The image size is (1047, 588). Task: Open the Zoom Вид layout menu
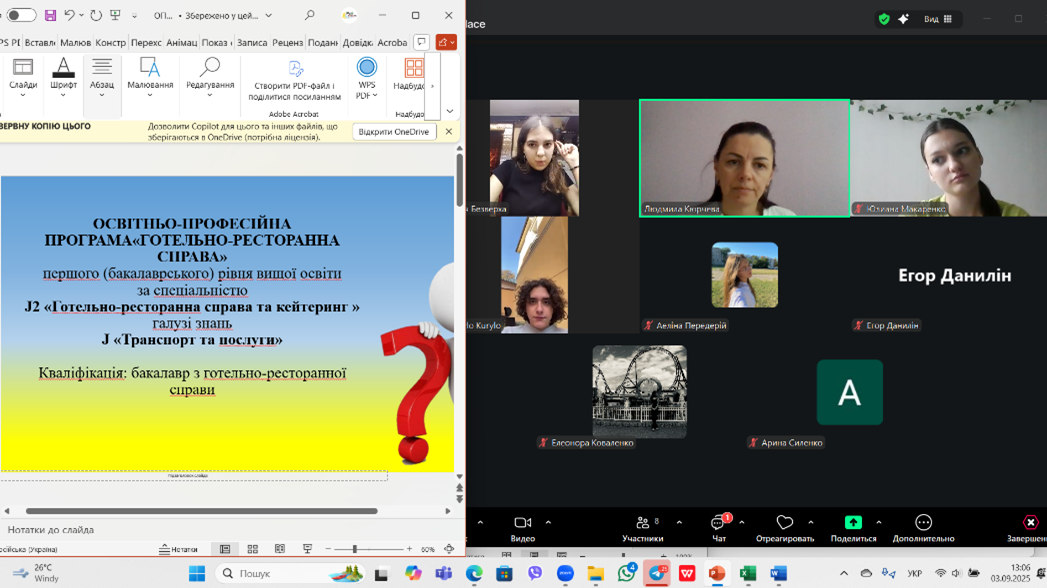click(x=938, y=19)
